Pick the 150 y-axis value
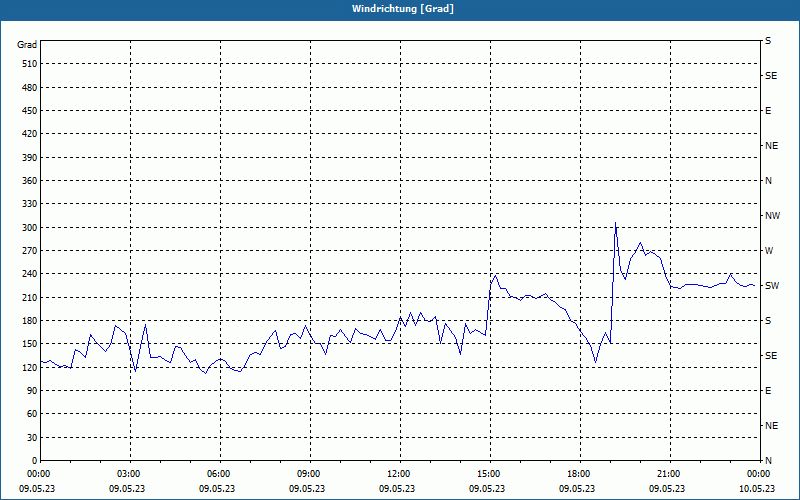Screen dimensions: 800x500 30,344
